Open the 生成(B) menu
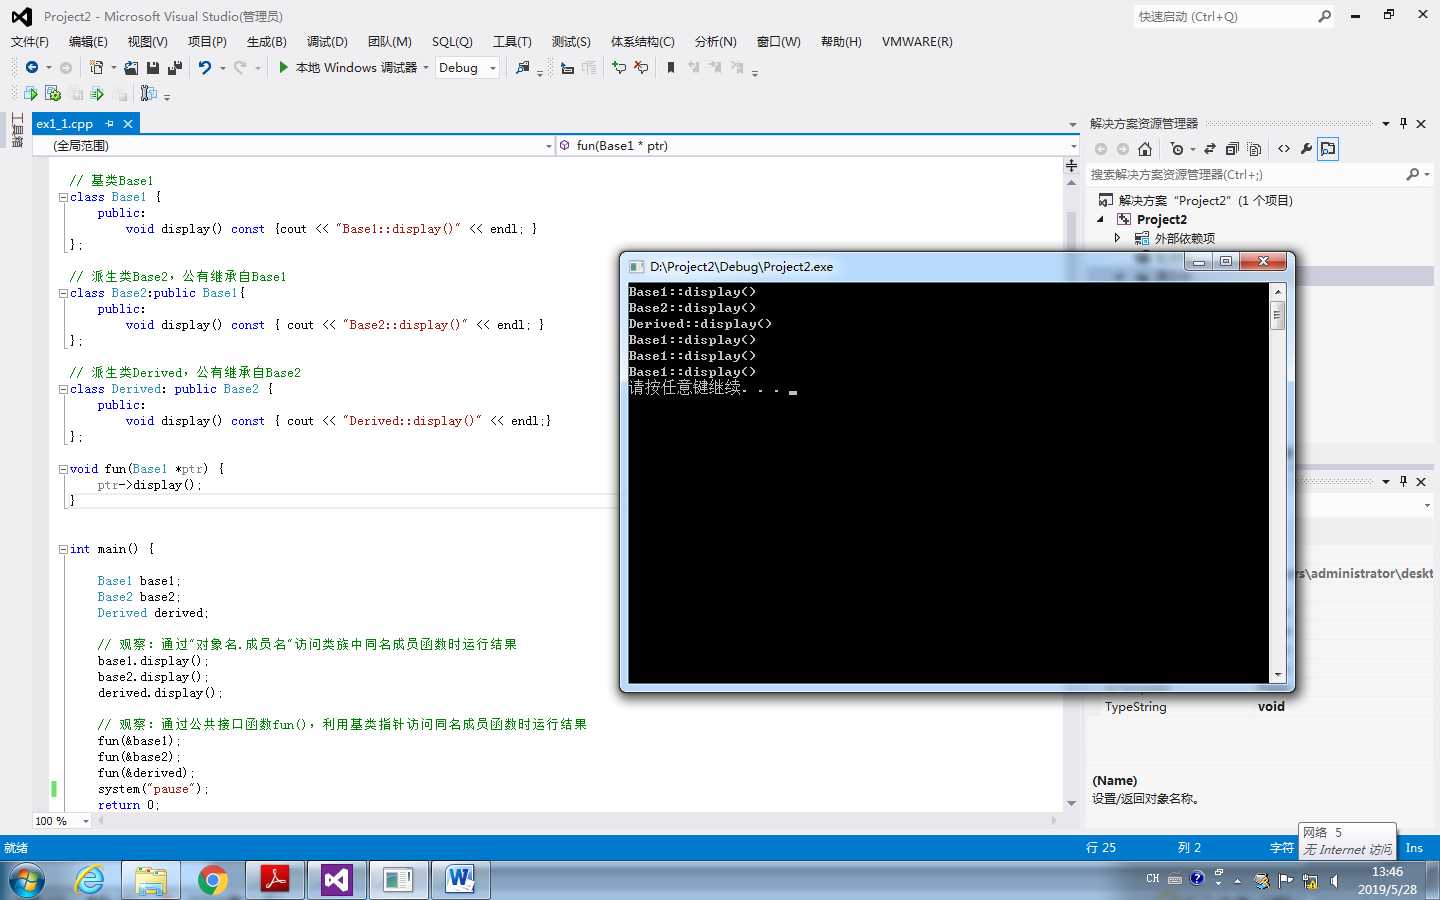Viewport: 1440px width, 900px height. point(267,42)
